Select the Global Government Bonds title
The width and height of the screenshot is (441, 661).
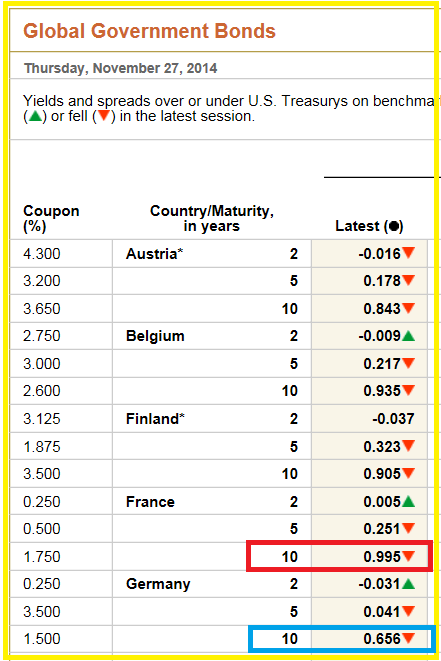tap(149, 31)
